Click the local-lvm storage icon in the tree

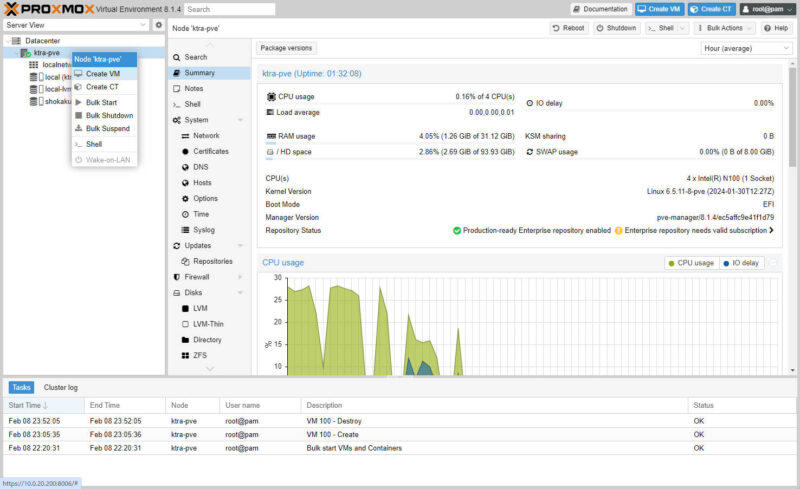pos(34,89)
